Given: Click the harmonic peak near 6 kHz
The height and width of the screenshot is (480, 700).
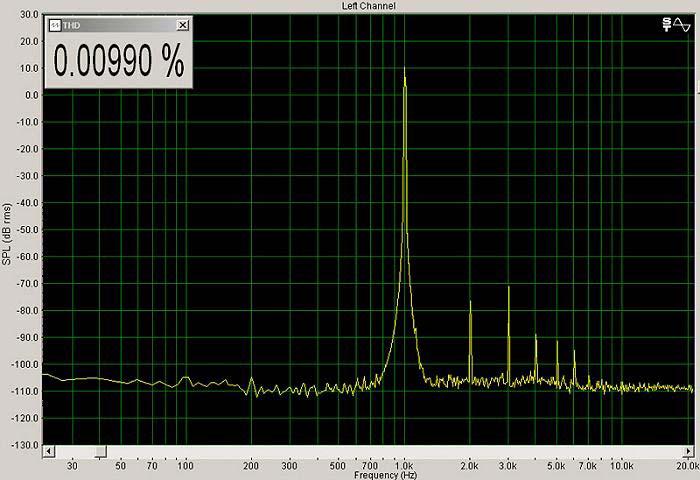Looking at the screenshot, I should coord(574,352).
